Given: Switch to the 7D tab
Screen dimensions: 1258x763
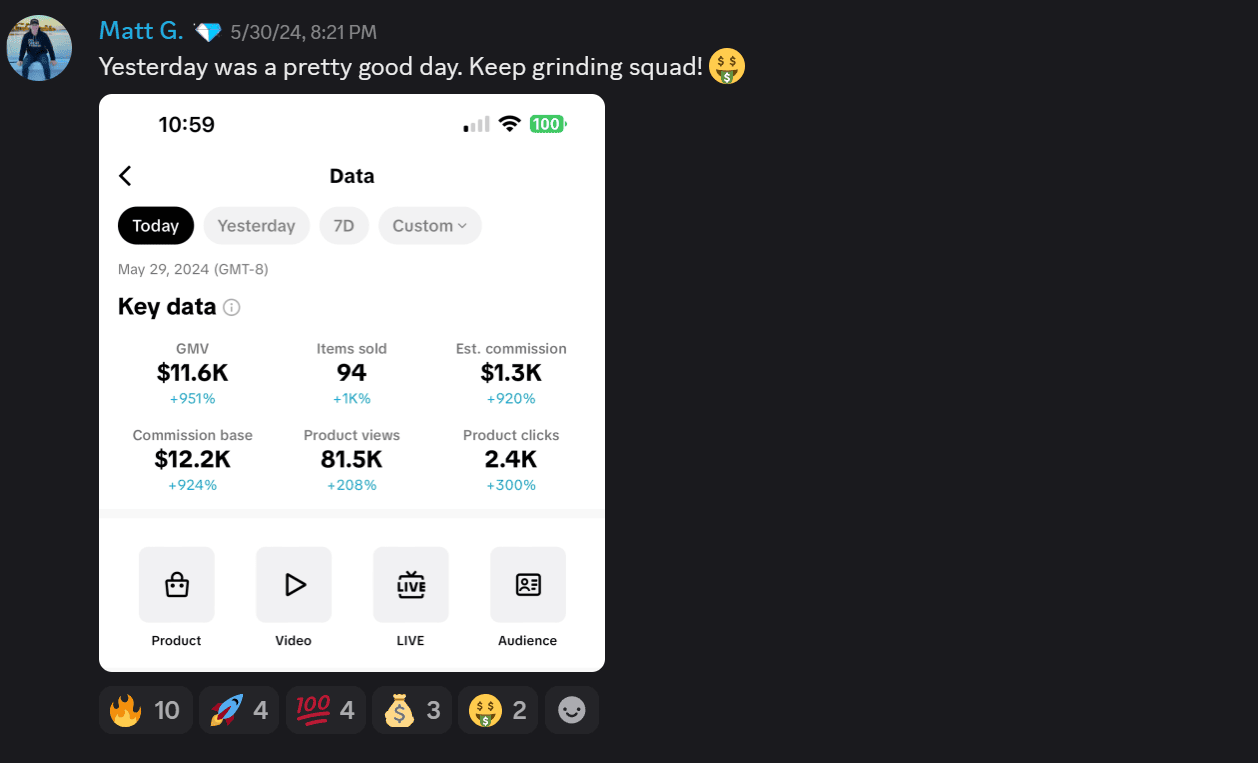Looking at the screenshot, I should (344, 226).
